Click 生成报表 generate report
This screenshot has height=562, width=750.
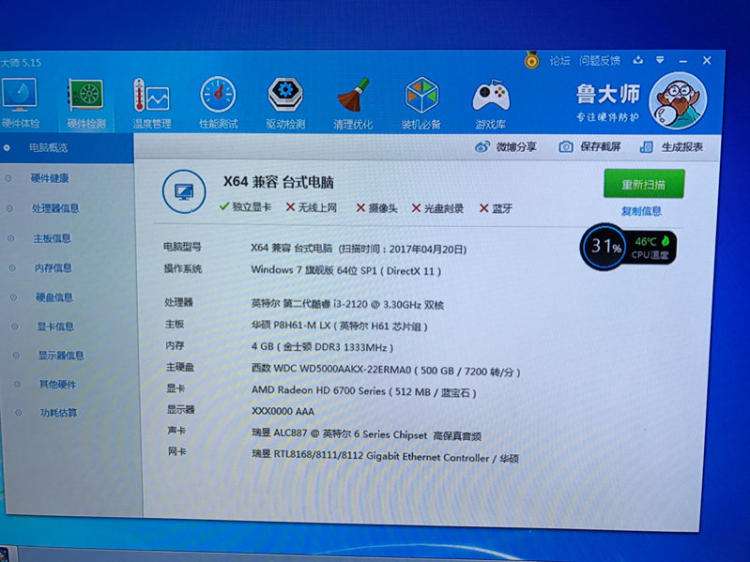pyautogui.click(x=672, y=147)
